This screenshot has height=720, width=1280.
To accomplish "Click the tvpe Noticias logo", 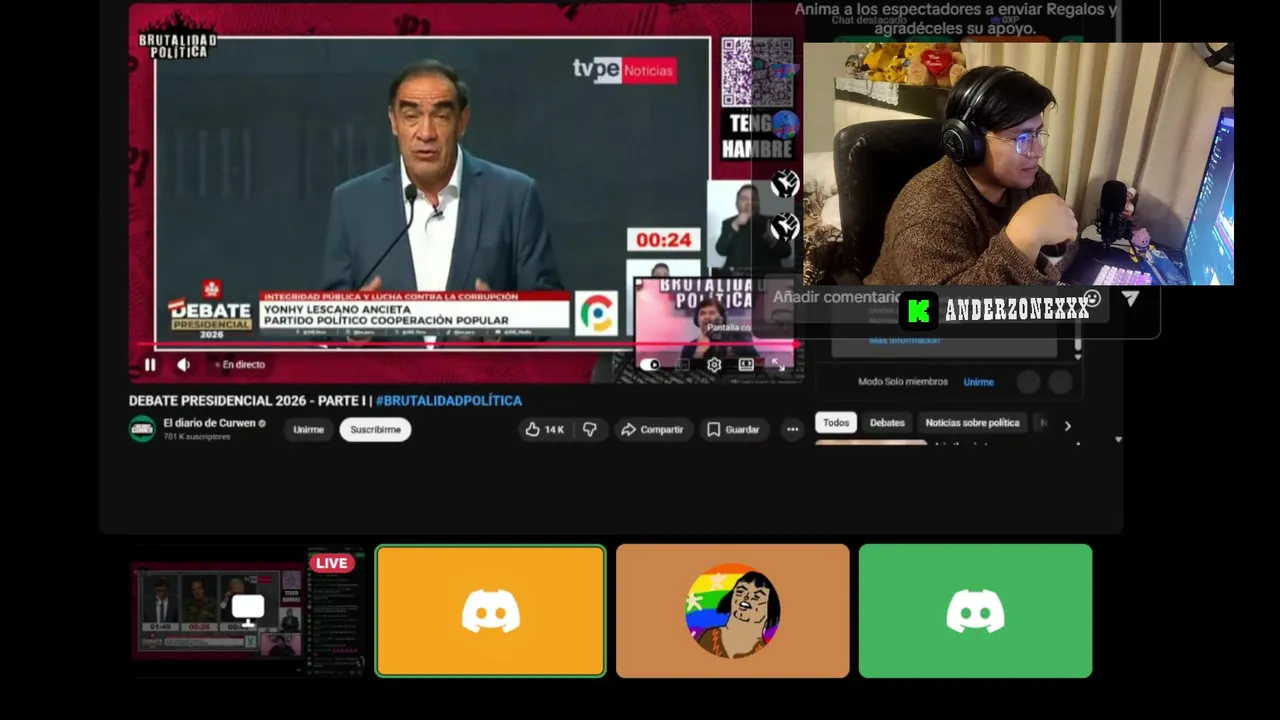I will [x=624, y=69].
